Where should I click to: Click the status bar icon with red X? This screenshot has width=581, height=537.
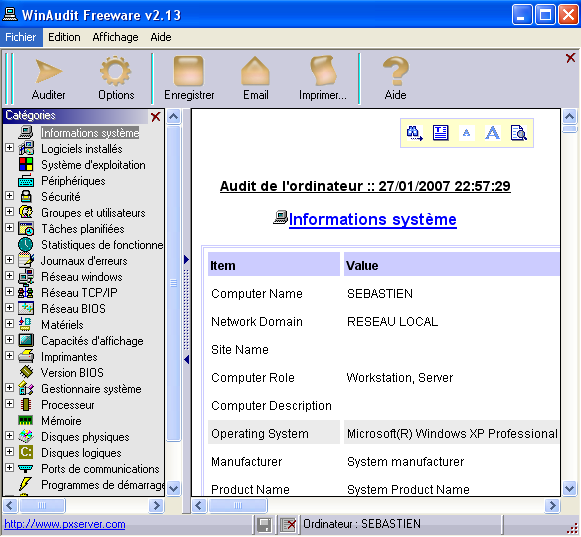pos(288,525)
